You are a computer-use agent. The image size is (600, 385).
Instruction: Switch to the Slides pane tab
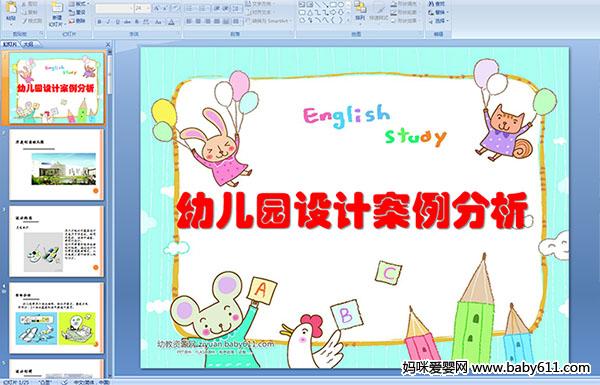point(10,44)
